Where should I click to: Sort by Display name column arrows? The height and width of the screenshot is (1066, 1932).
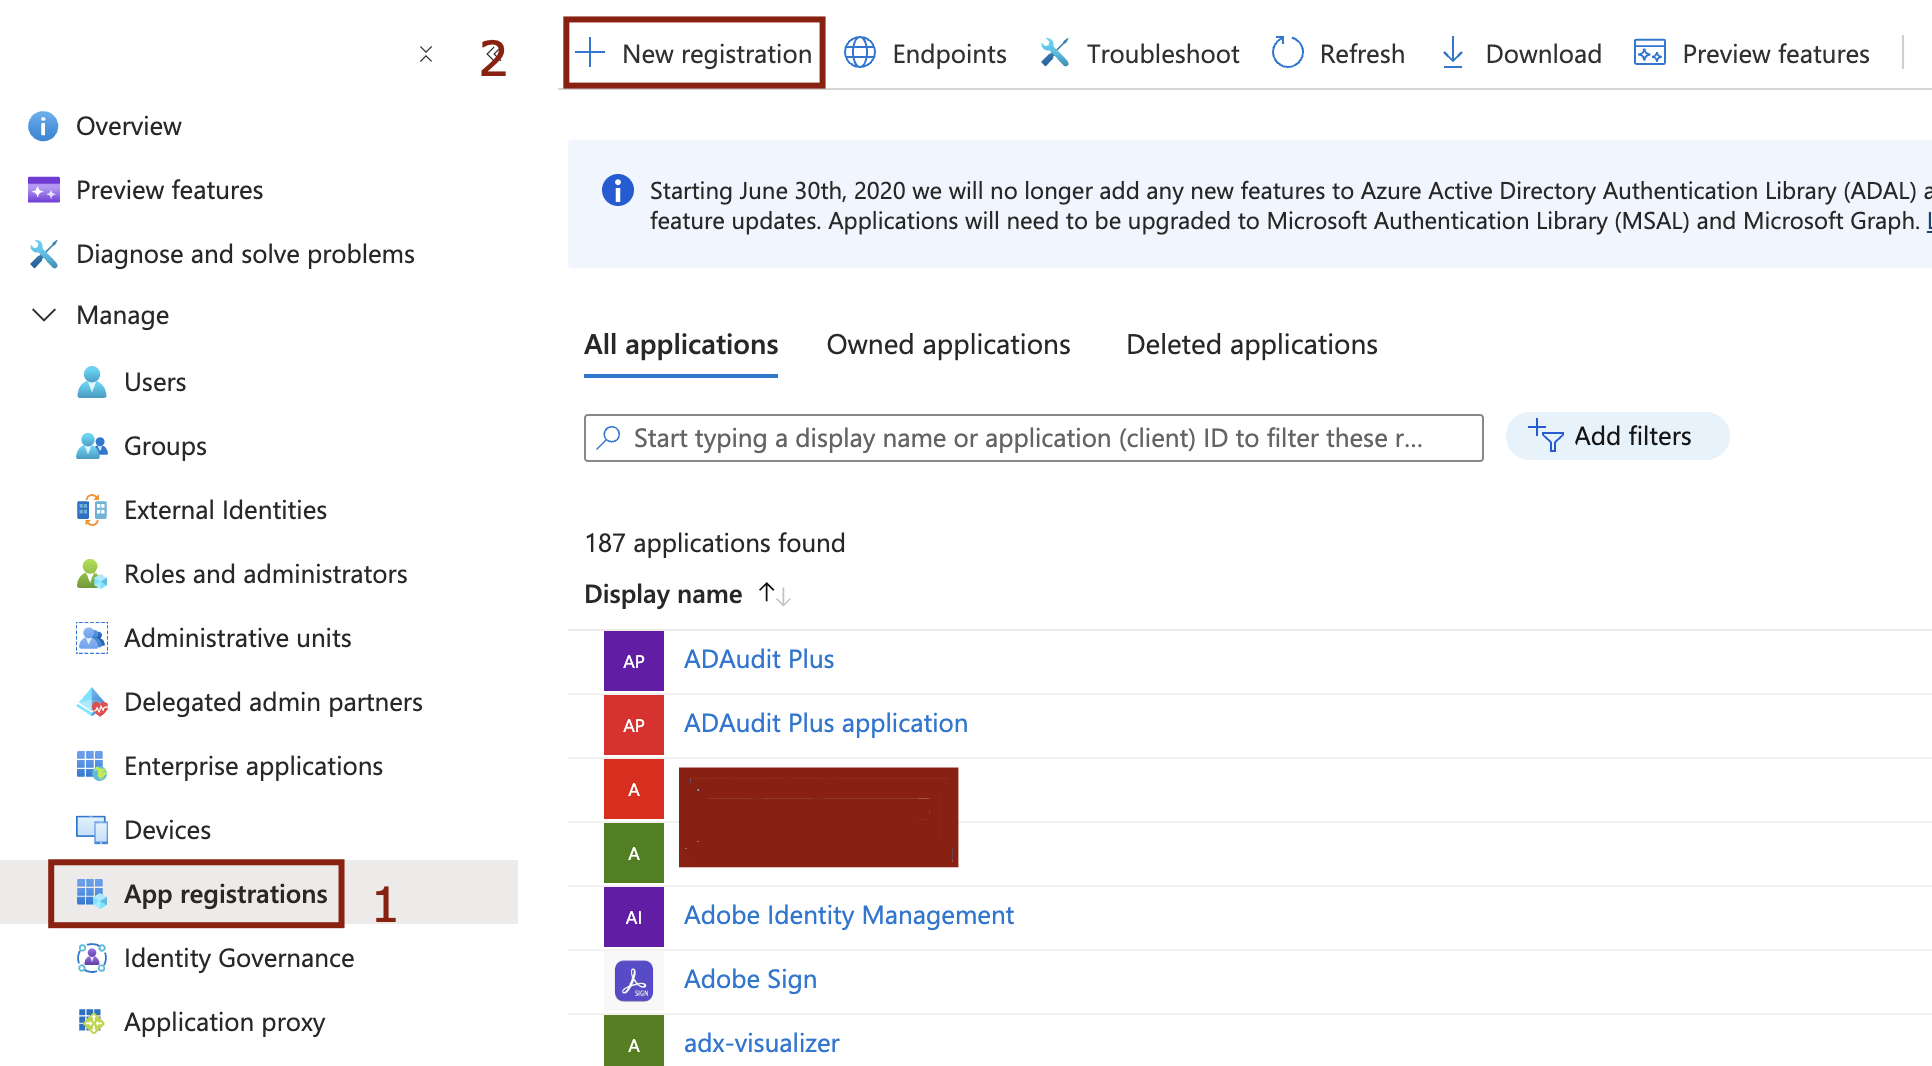[774, 594]
